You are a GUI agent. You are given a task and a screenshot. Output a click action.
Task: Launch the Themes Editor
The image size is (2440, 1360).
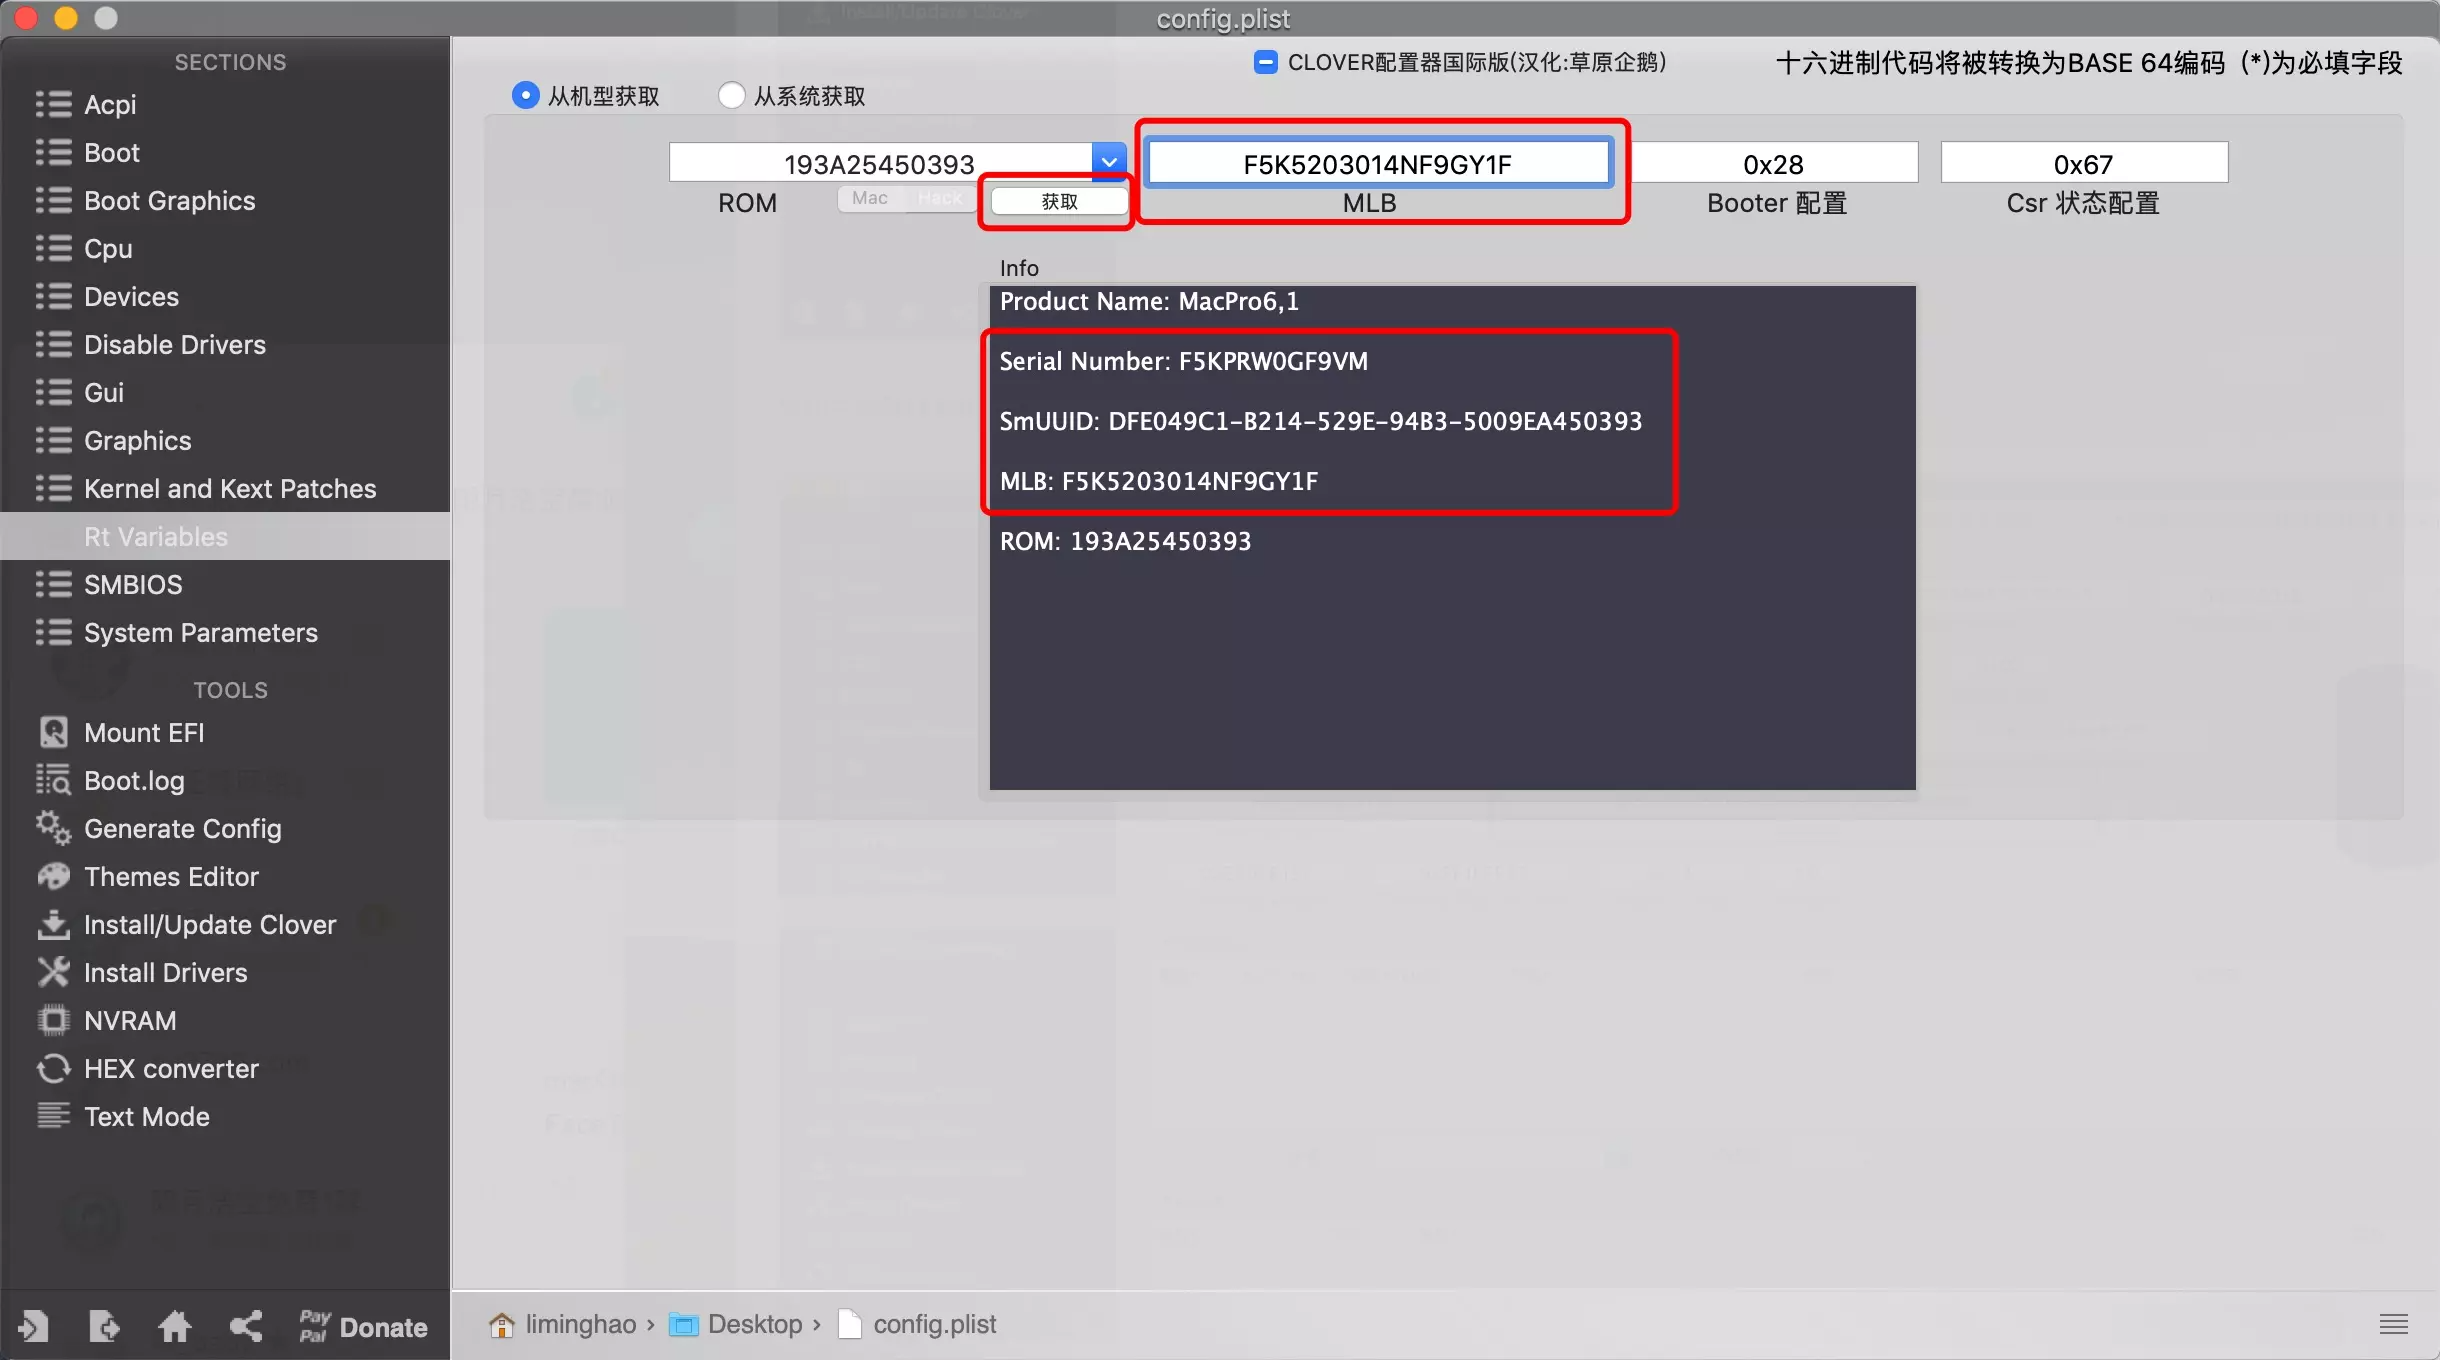171,877
